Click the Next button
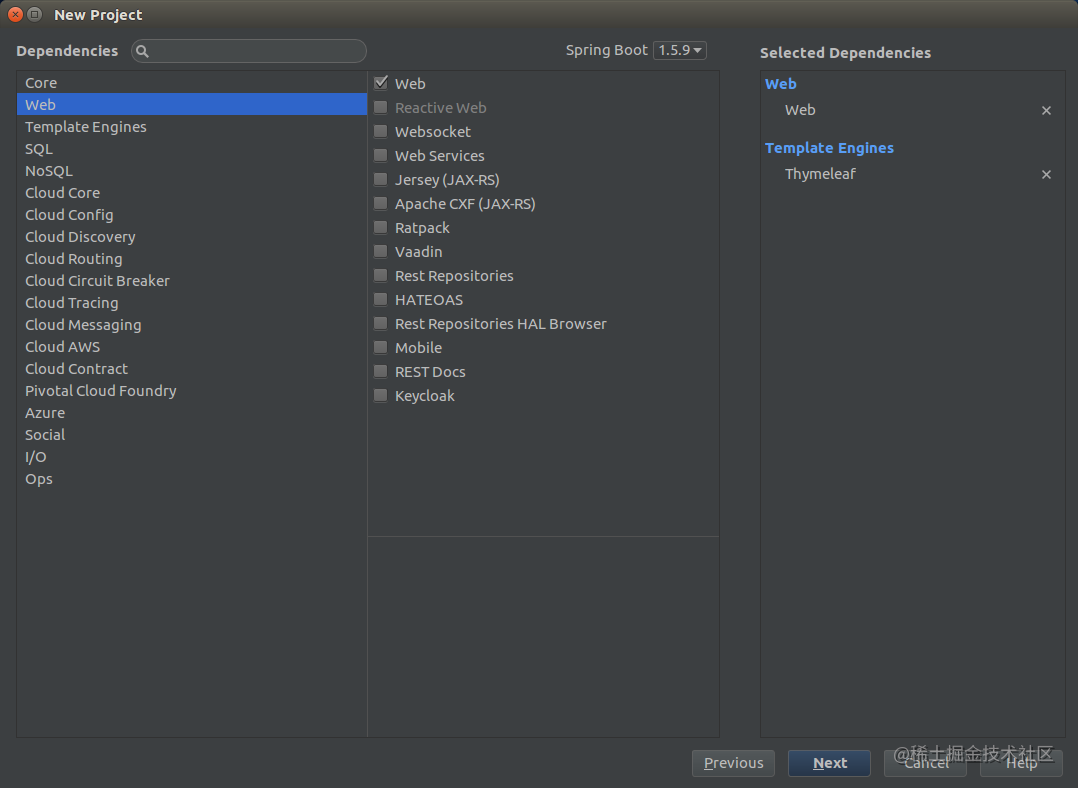Viewport: 1078px width, 788px height. point(829,763)
